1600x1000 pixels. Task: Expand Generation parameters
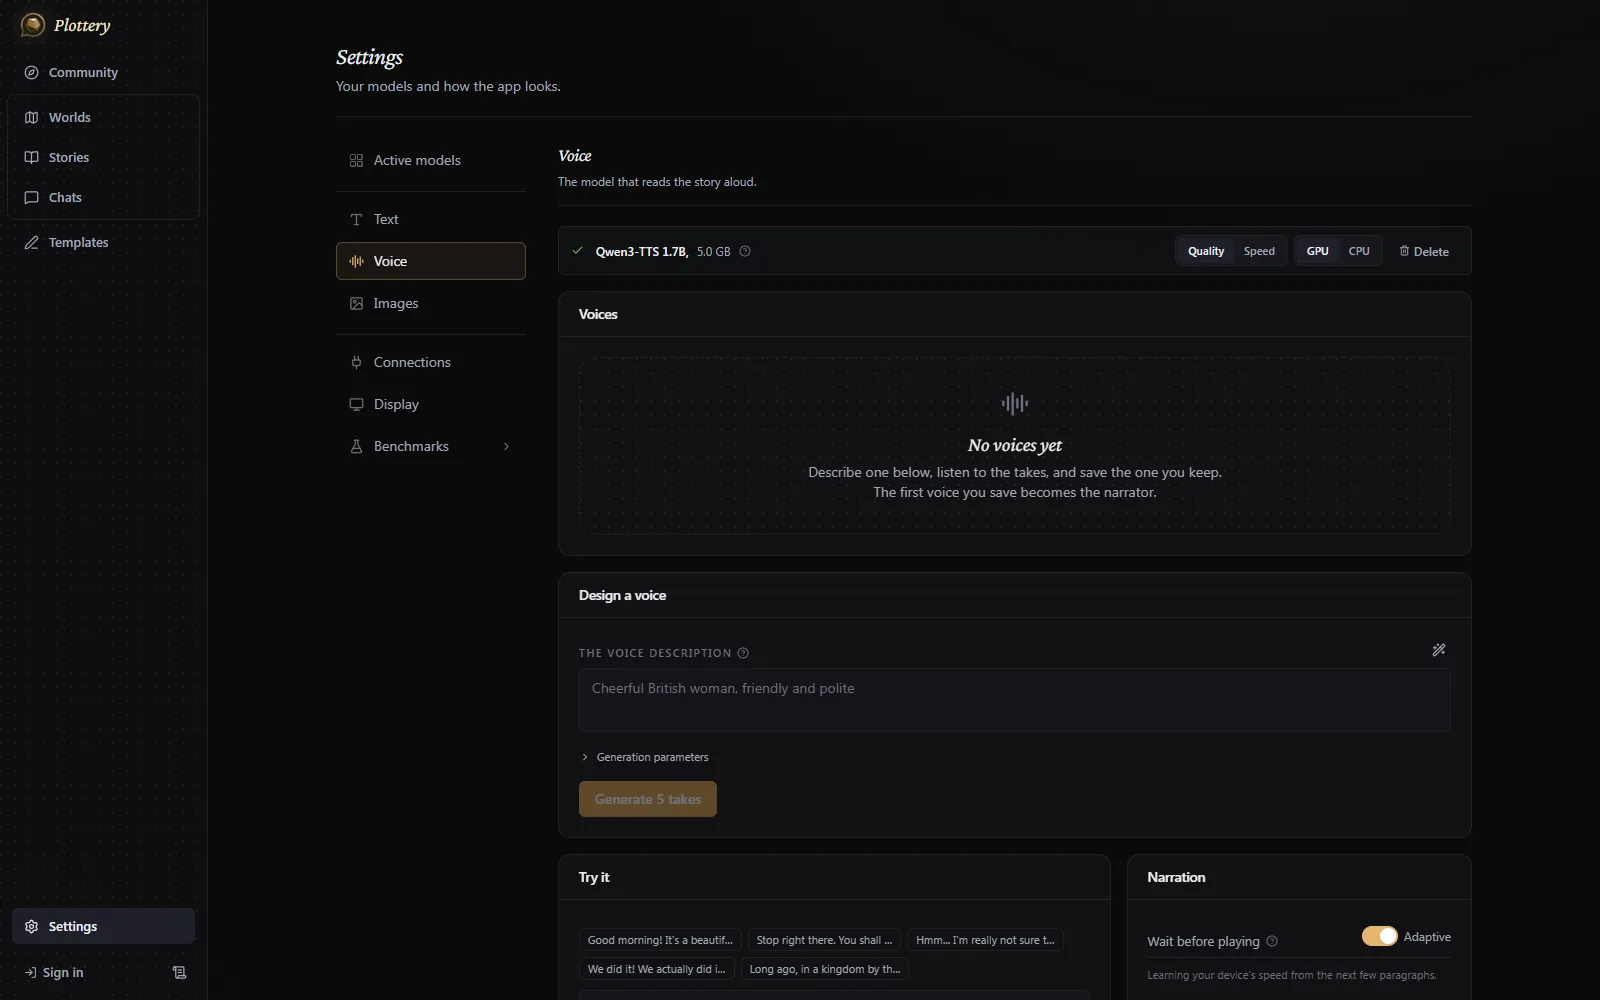[645, 757]
